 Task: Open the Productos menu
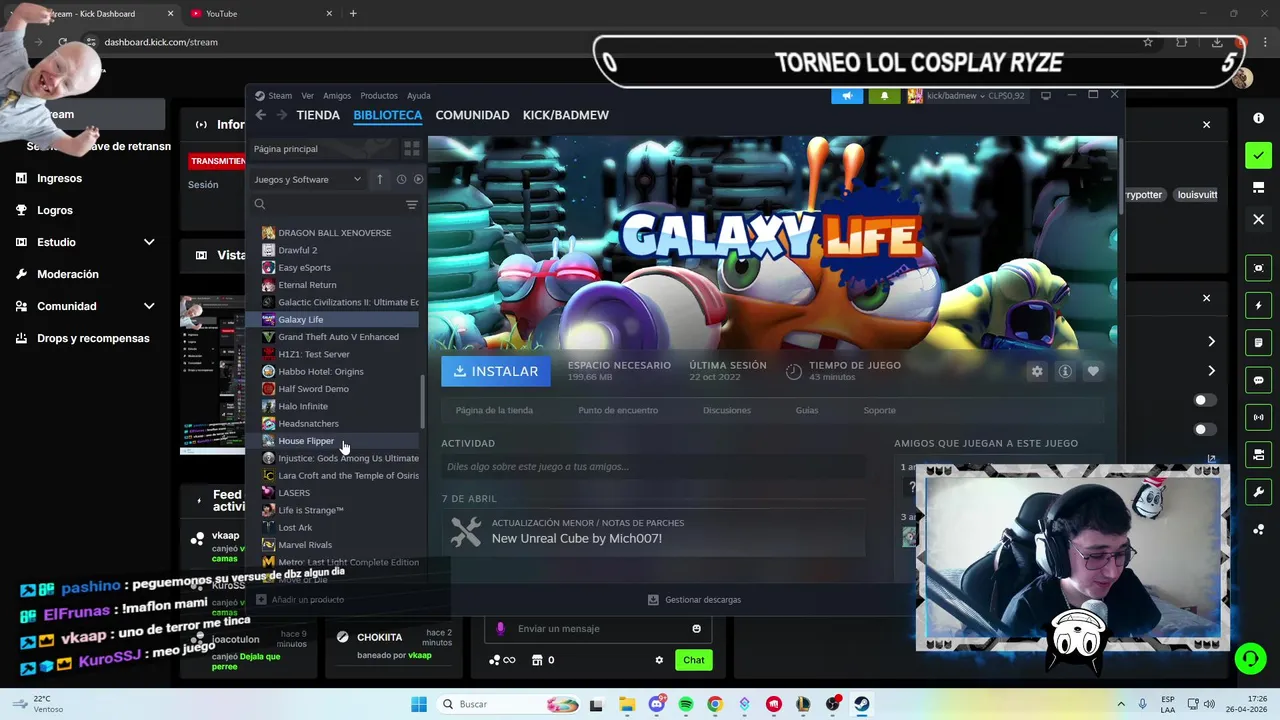point(379,96)
